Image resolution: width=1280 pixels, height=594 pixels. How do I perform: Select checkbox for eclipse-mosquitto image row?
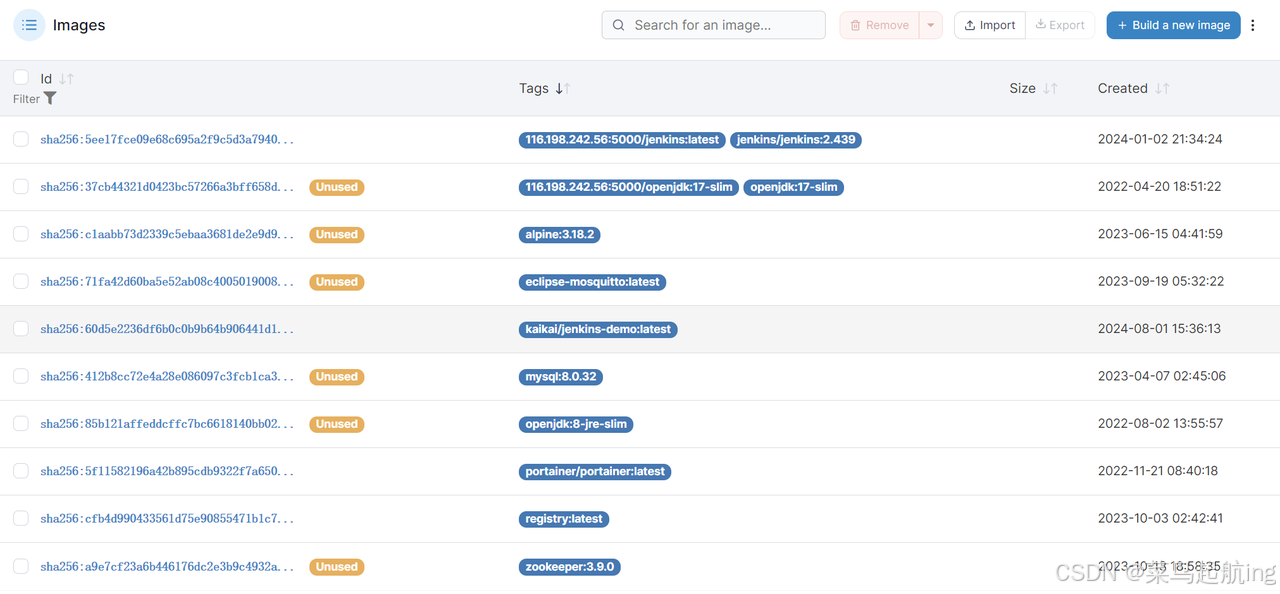[21, 281]
